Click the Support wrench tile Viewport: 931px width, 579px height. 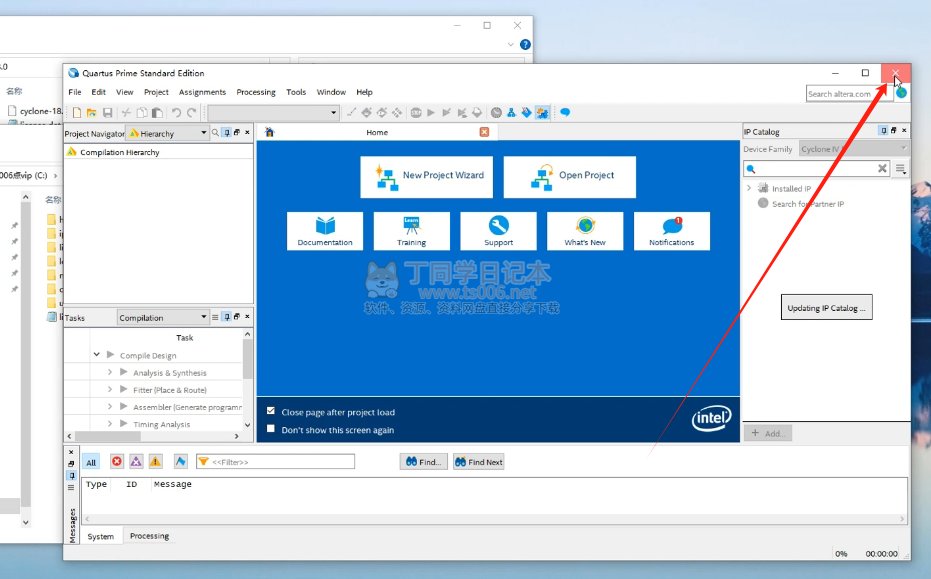[498, 230]
